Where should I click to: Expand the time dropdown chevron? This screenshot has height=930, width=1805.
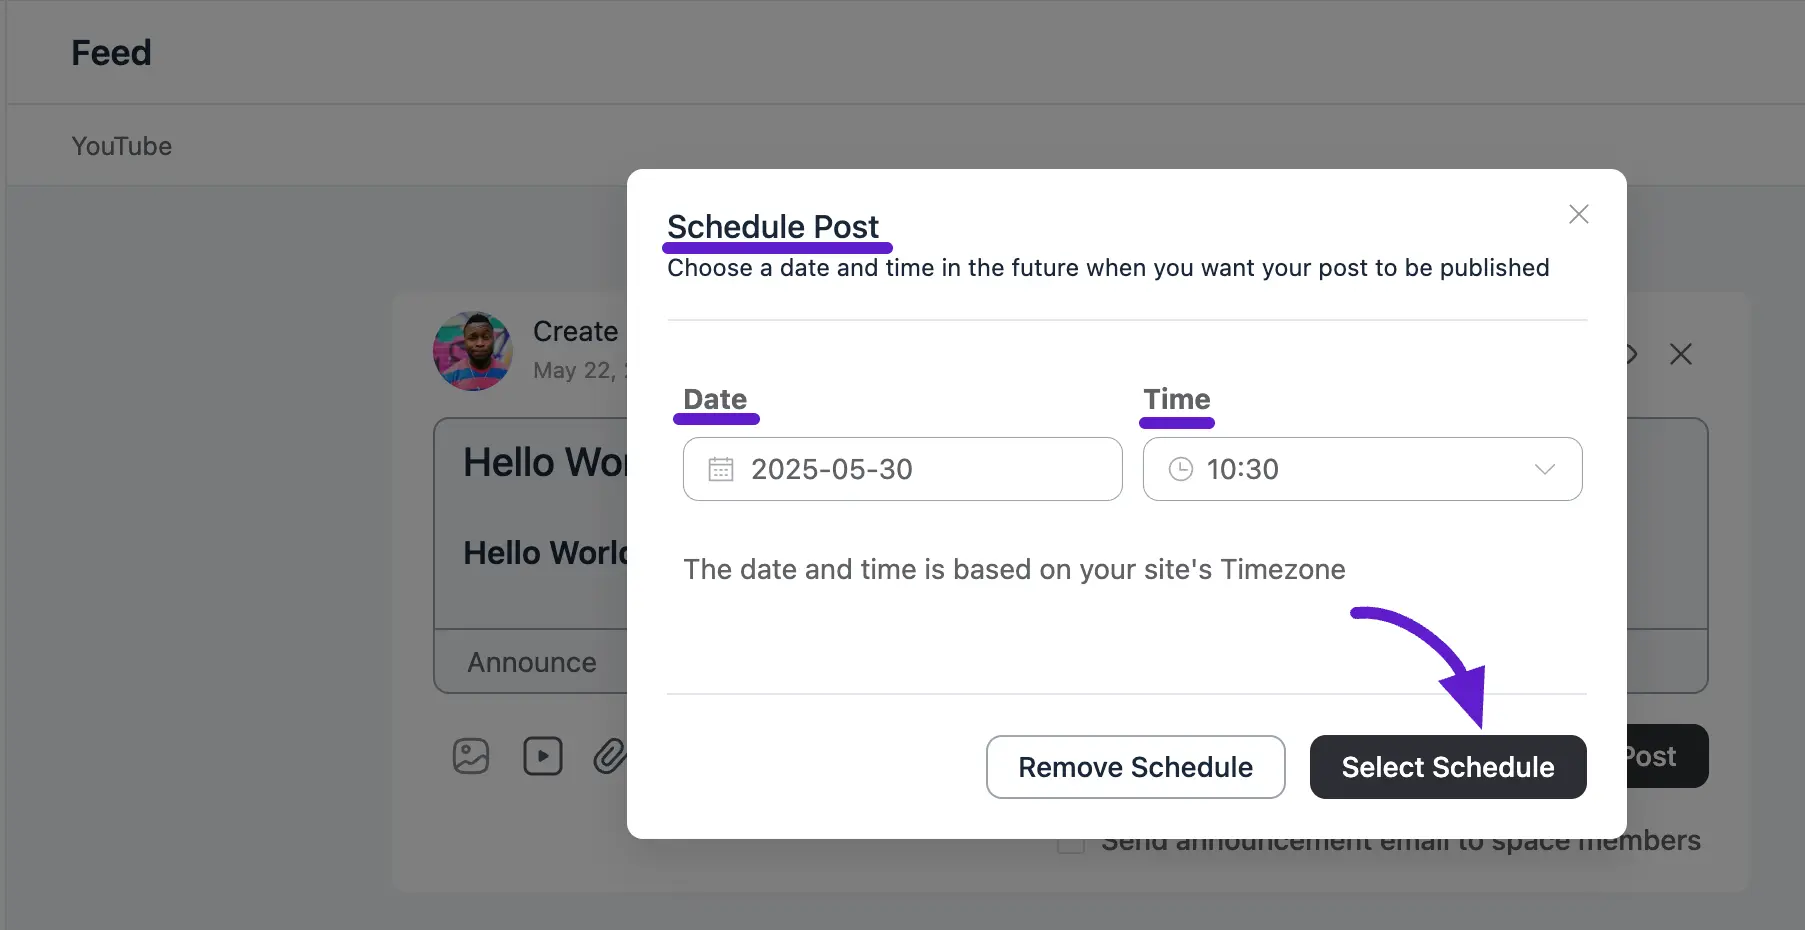tap(1545, 469)
